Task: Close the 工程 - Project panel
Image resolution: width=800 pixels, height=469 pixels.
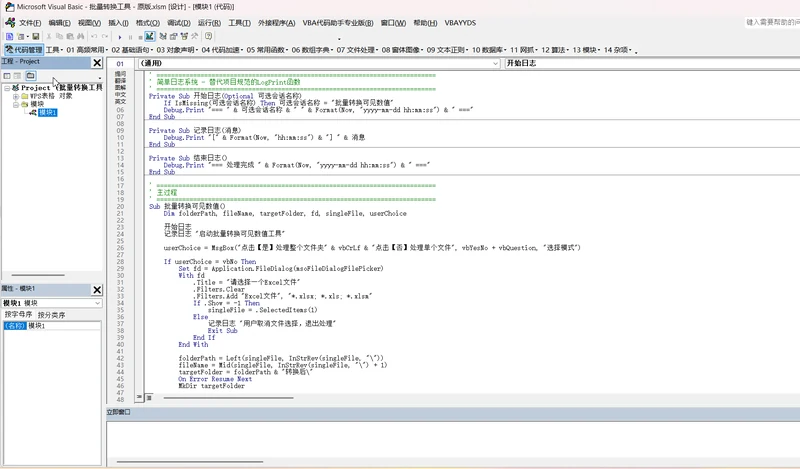Action: [97, 62]
